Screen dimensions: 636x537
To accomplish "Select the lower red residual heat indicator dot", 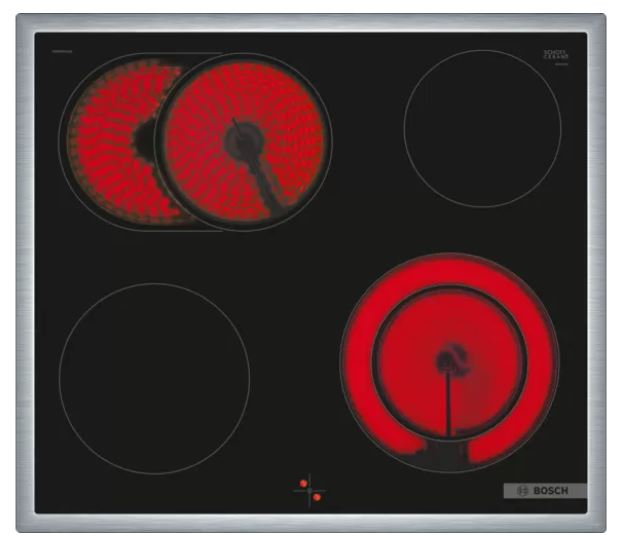I will pyautogui.click(x=317, y=497).
